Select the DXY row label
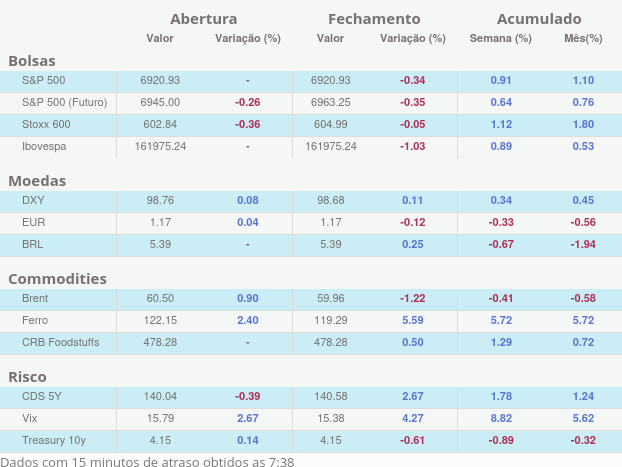This screenshot has height=467, width=622. coord(33,200)
